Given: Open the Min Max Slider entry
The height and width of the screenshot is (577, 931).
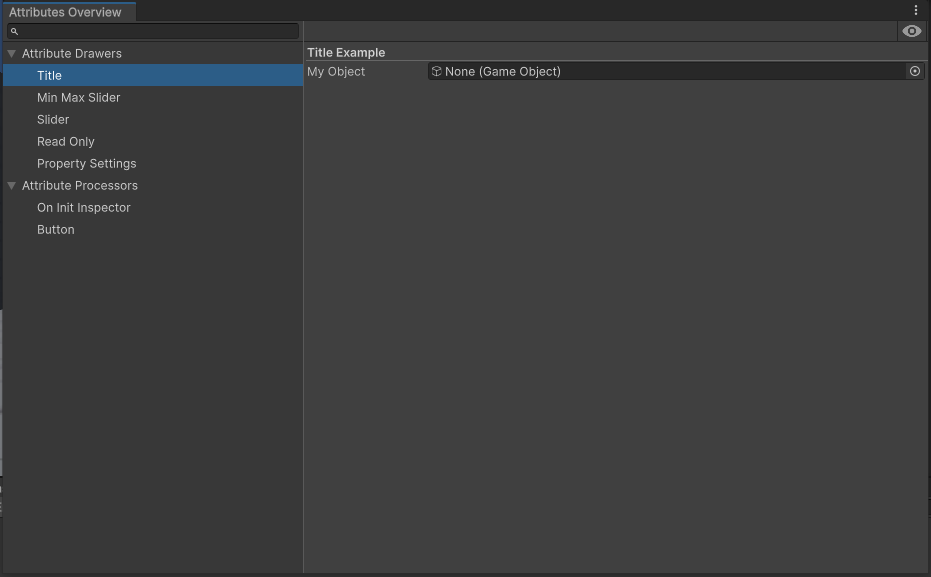Looking at the screenshot, I should tap(78, 98).
